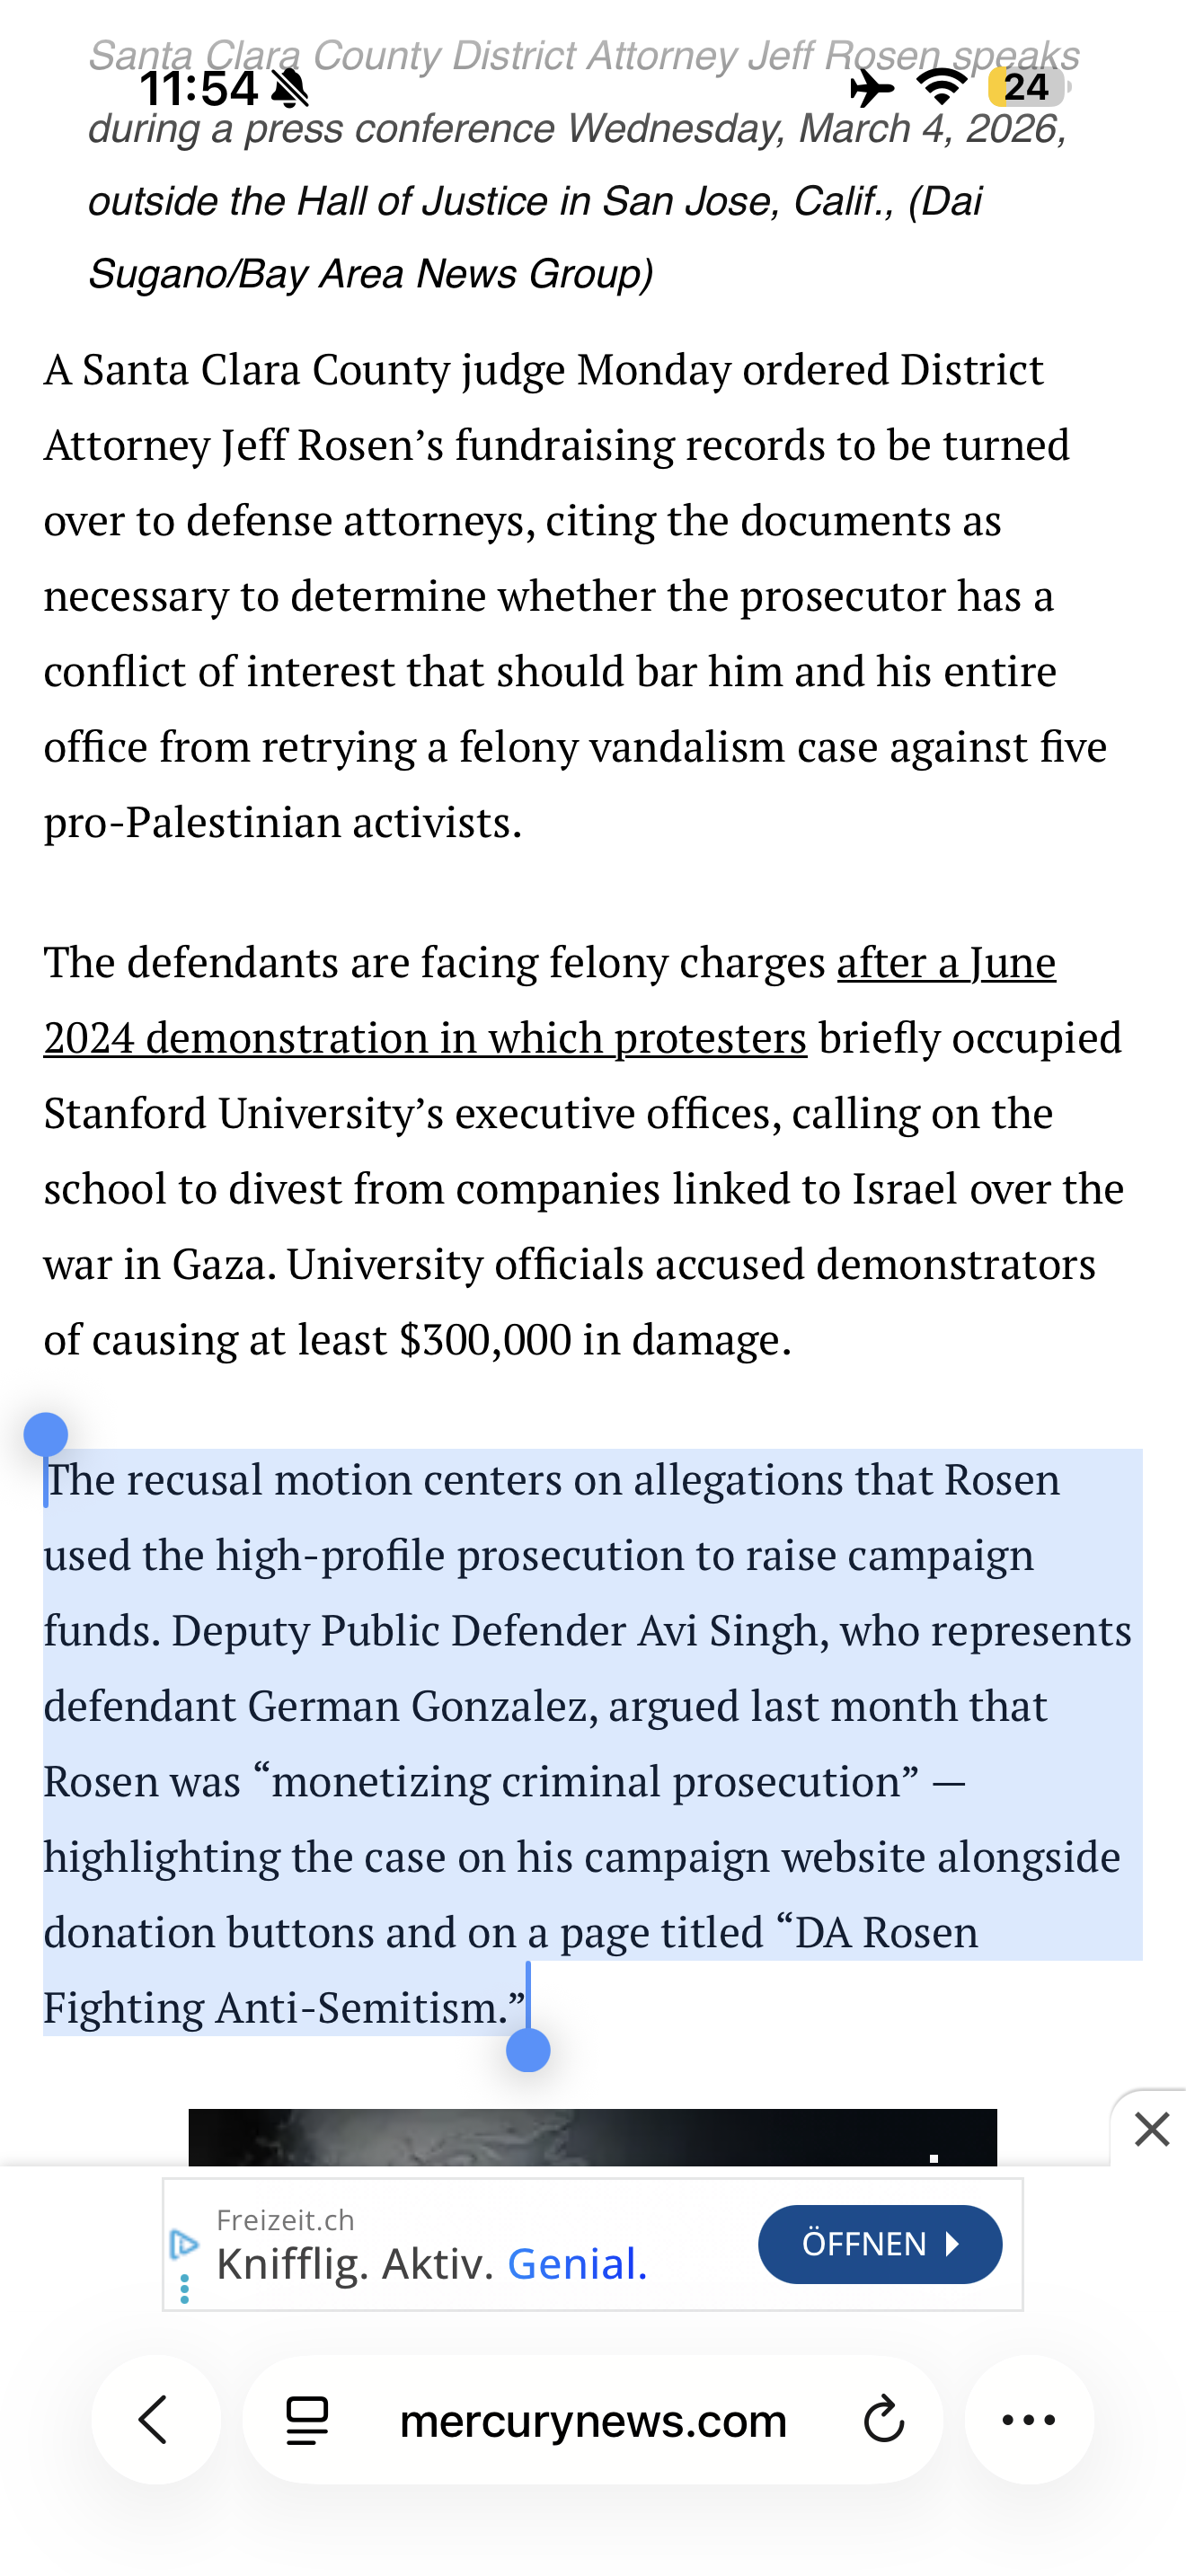Image resolution: width=1186 pixels, height=2576 pixels.
Task: Tap the battery indicator in status bar
Action: (x=1028, y=87)
